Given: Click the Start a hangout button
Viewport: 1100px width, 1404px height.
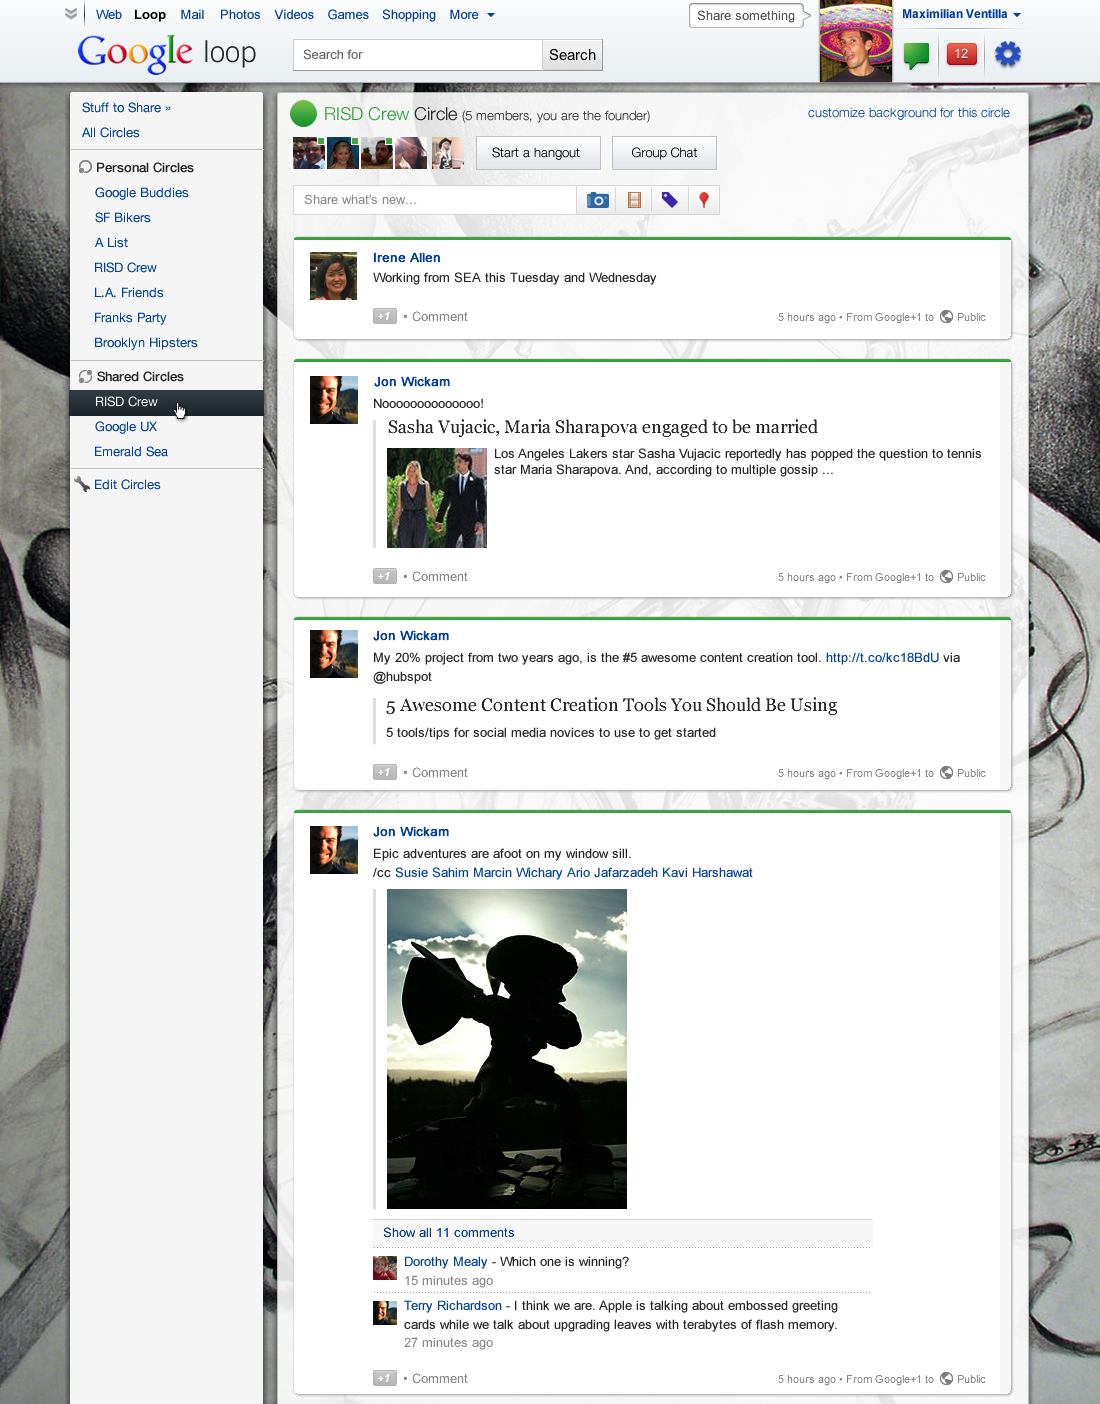Looking at the screenshot, I should click(538, 153).
